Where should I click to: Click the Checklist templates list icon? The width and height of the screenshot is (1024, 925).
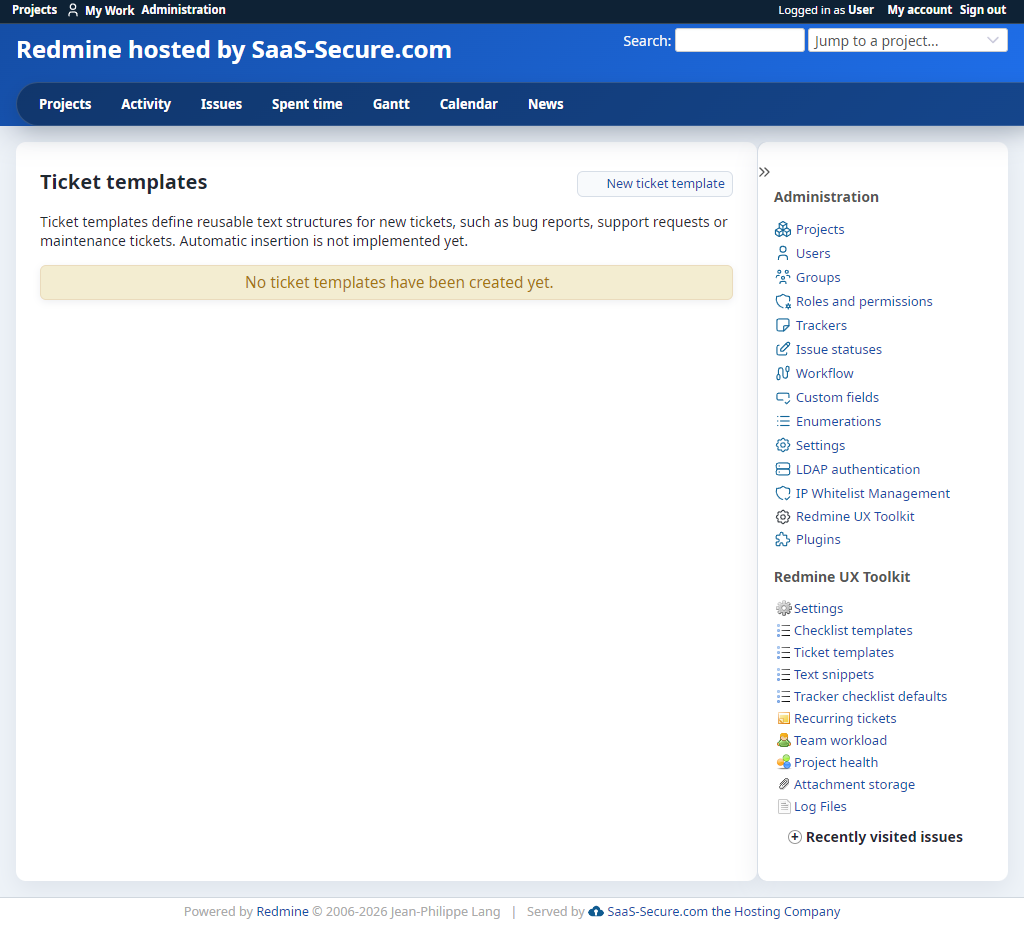(x=784, y=630)
